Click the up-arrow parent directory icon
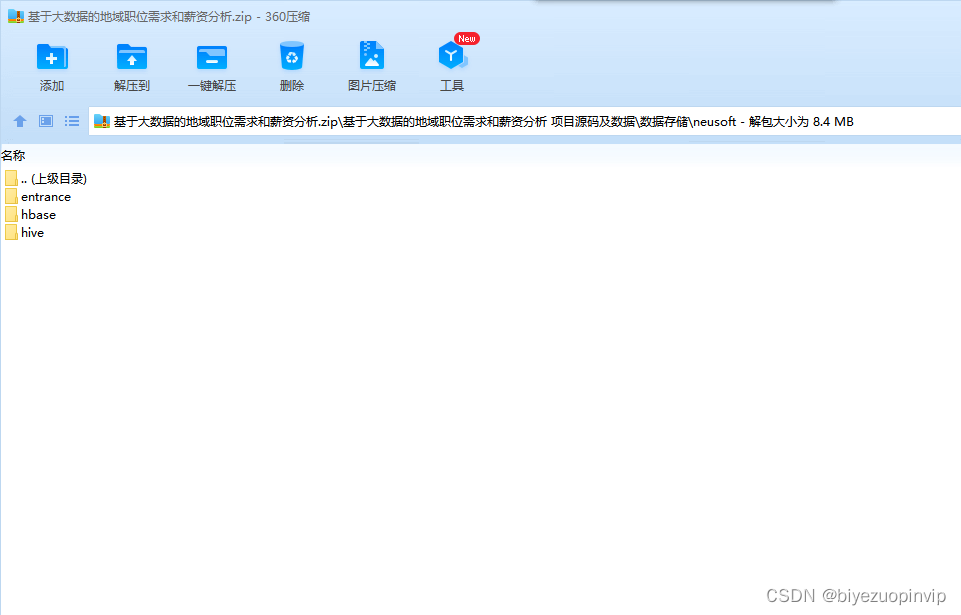Image resolution: width=961 pixels, height=615 pixels. coord(19,120)
